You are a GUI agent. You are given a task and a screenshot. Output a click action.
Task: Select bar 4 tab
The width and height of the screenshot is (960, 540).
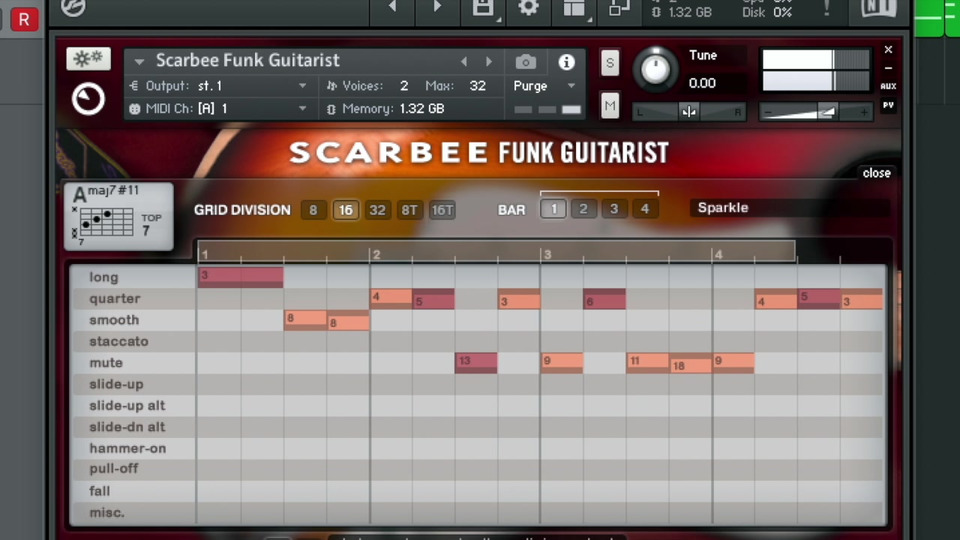pyautogui.click(x=645, y=209)
